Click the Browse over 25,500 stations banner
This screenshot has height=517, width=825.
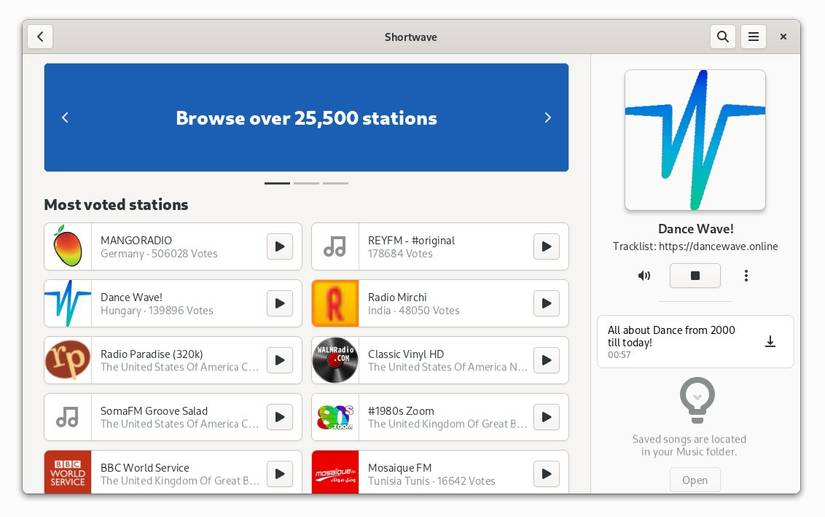click(x=306, y=118)
